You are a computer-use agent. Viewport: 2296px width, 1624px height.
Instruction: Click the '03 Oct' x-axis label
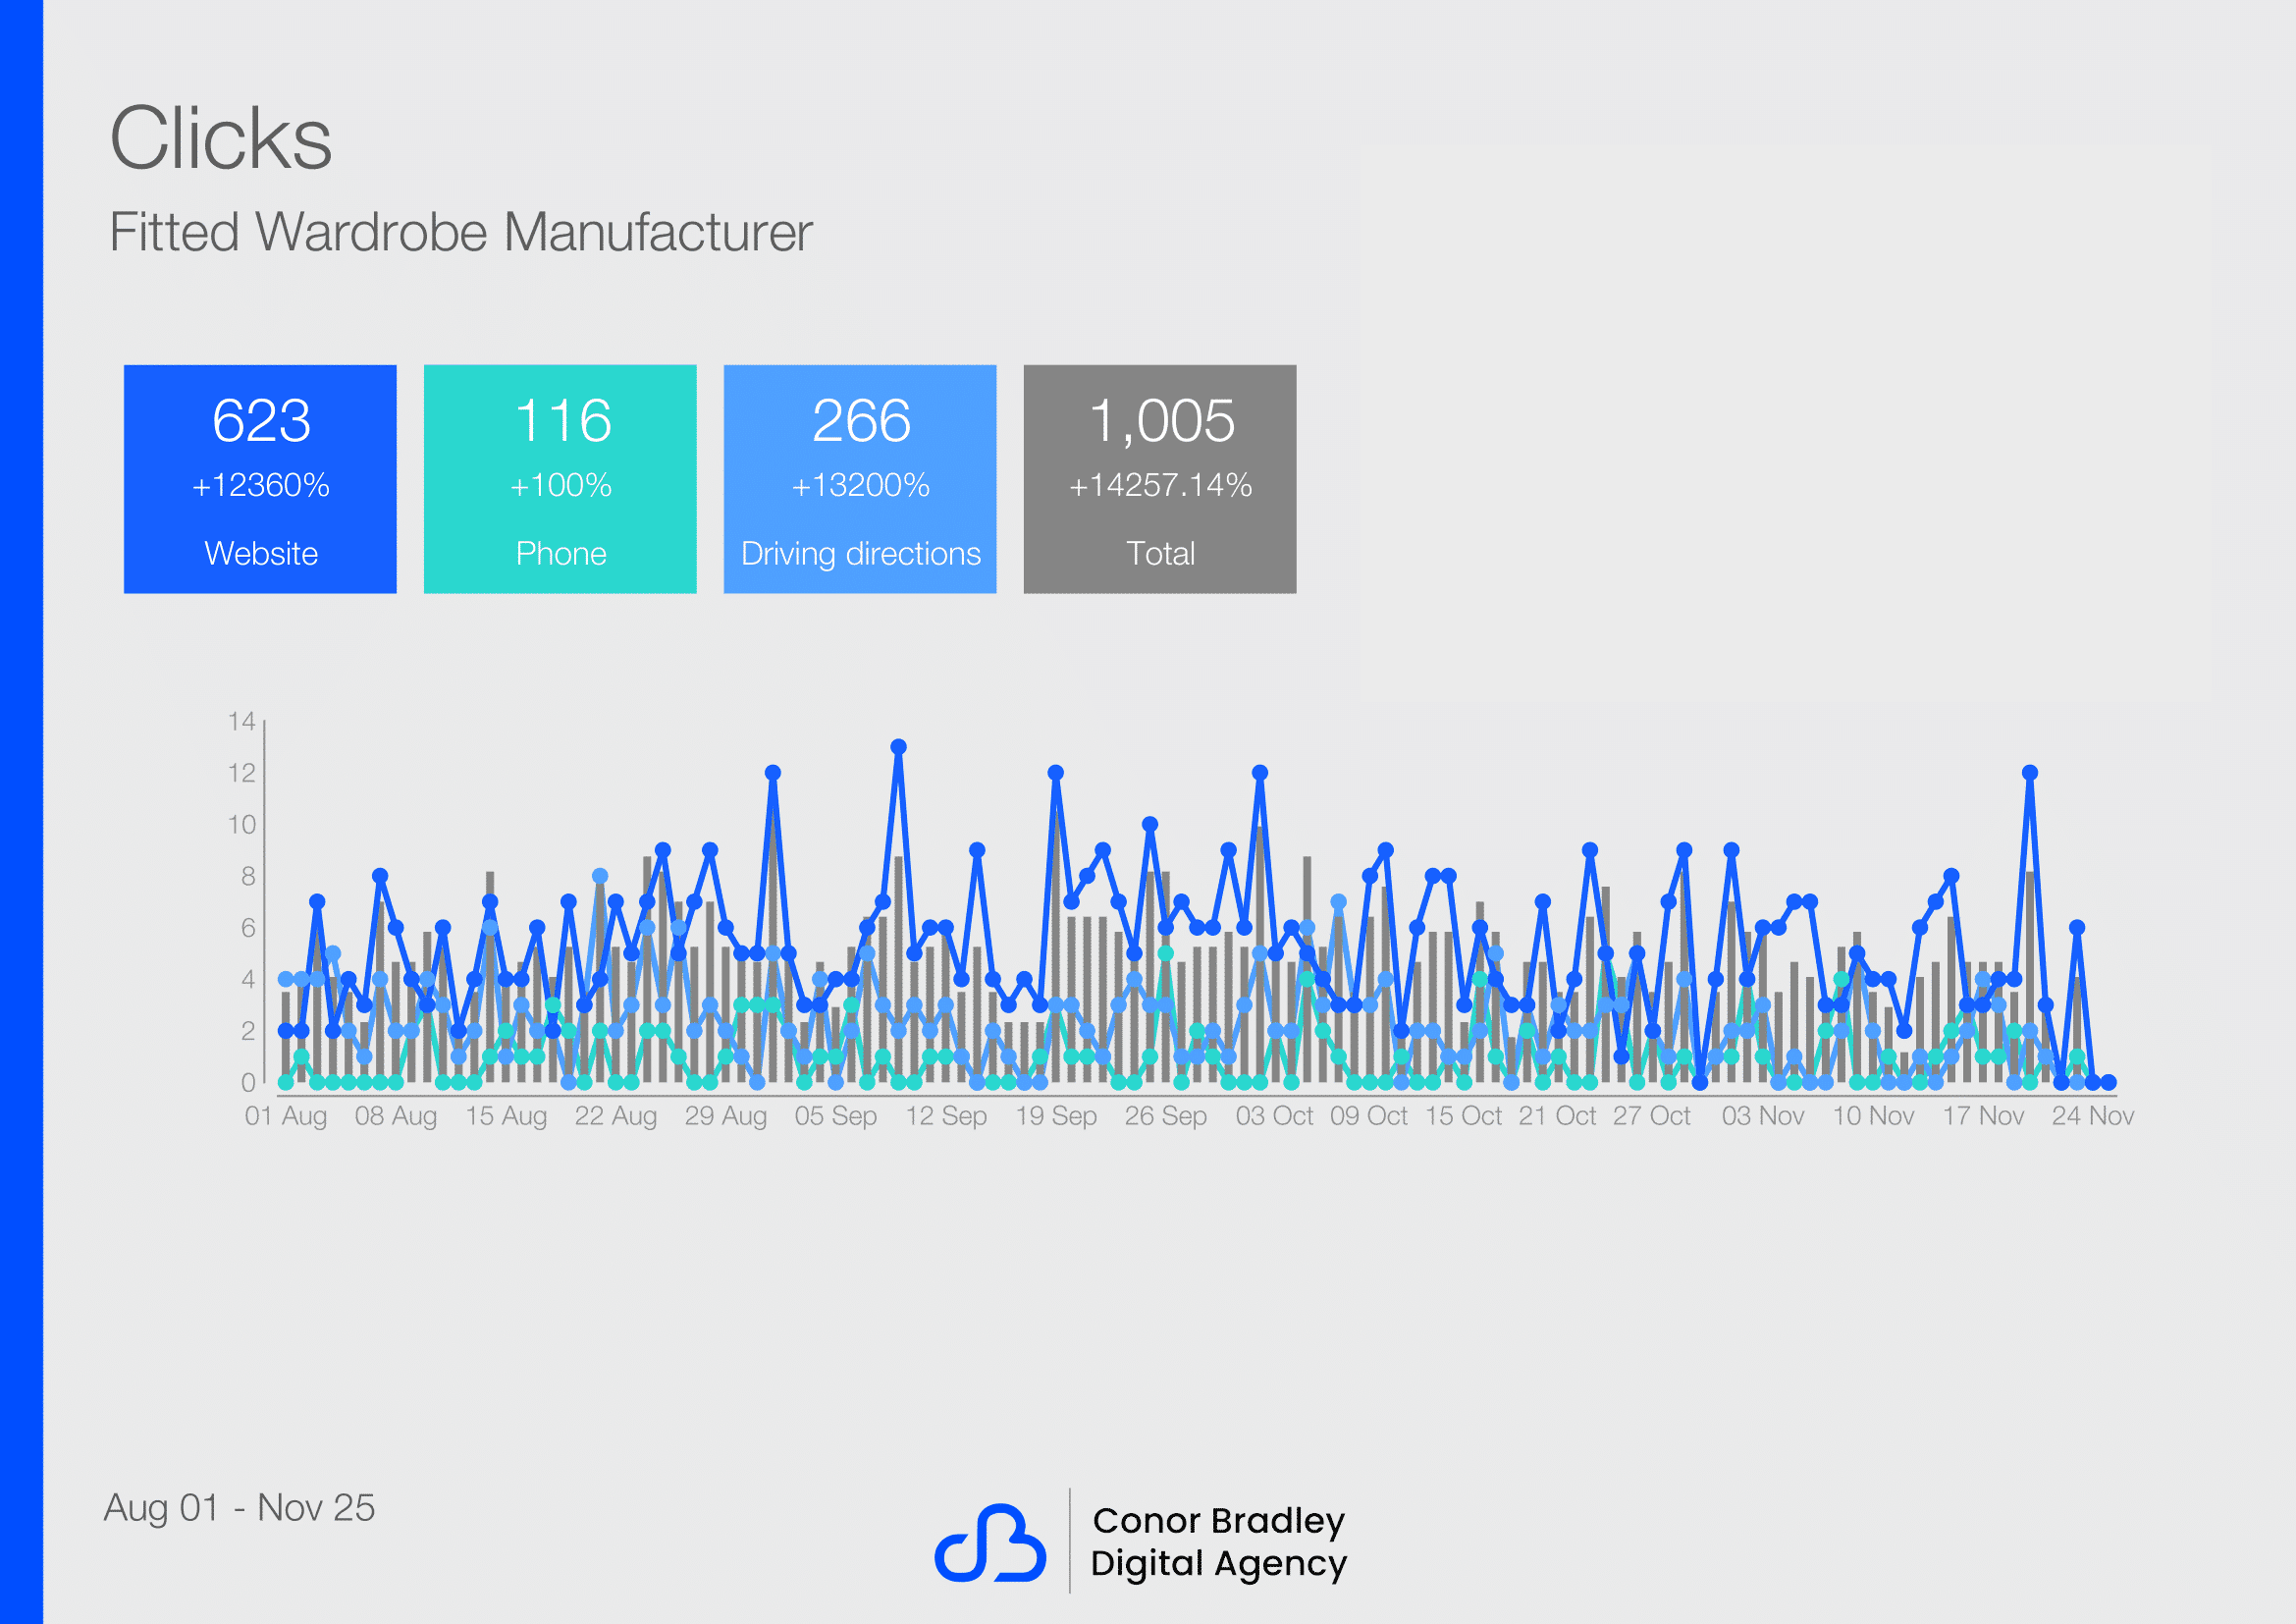(1274, 1115)
